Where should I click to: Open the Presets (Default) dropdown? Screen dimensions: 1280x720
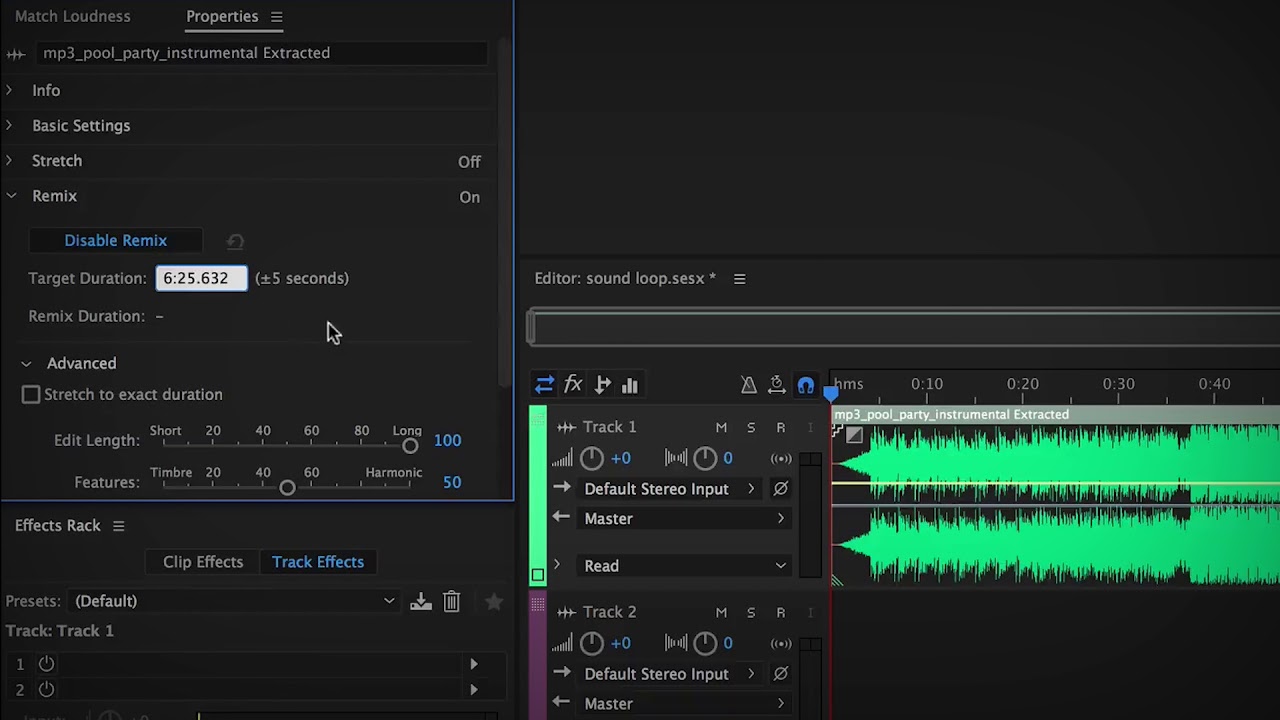[235, 601]
